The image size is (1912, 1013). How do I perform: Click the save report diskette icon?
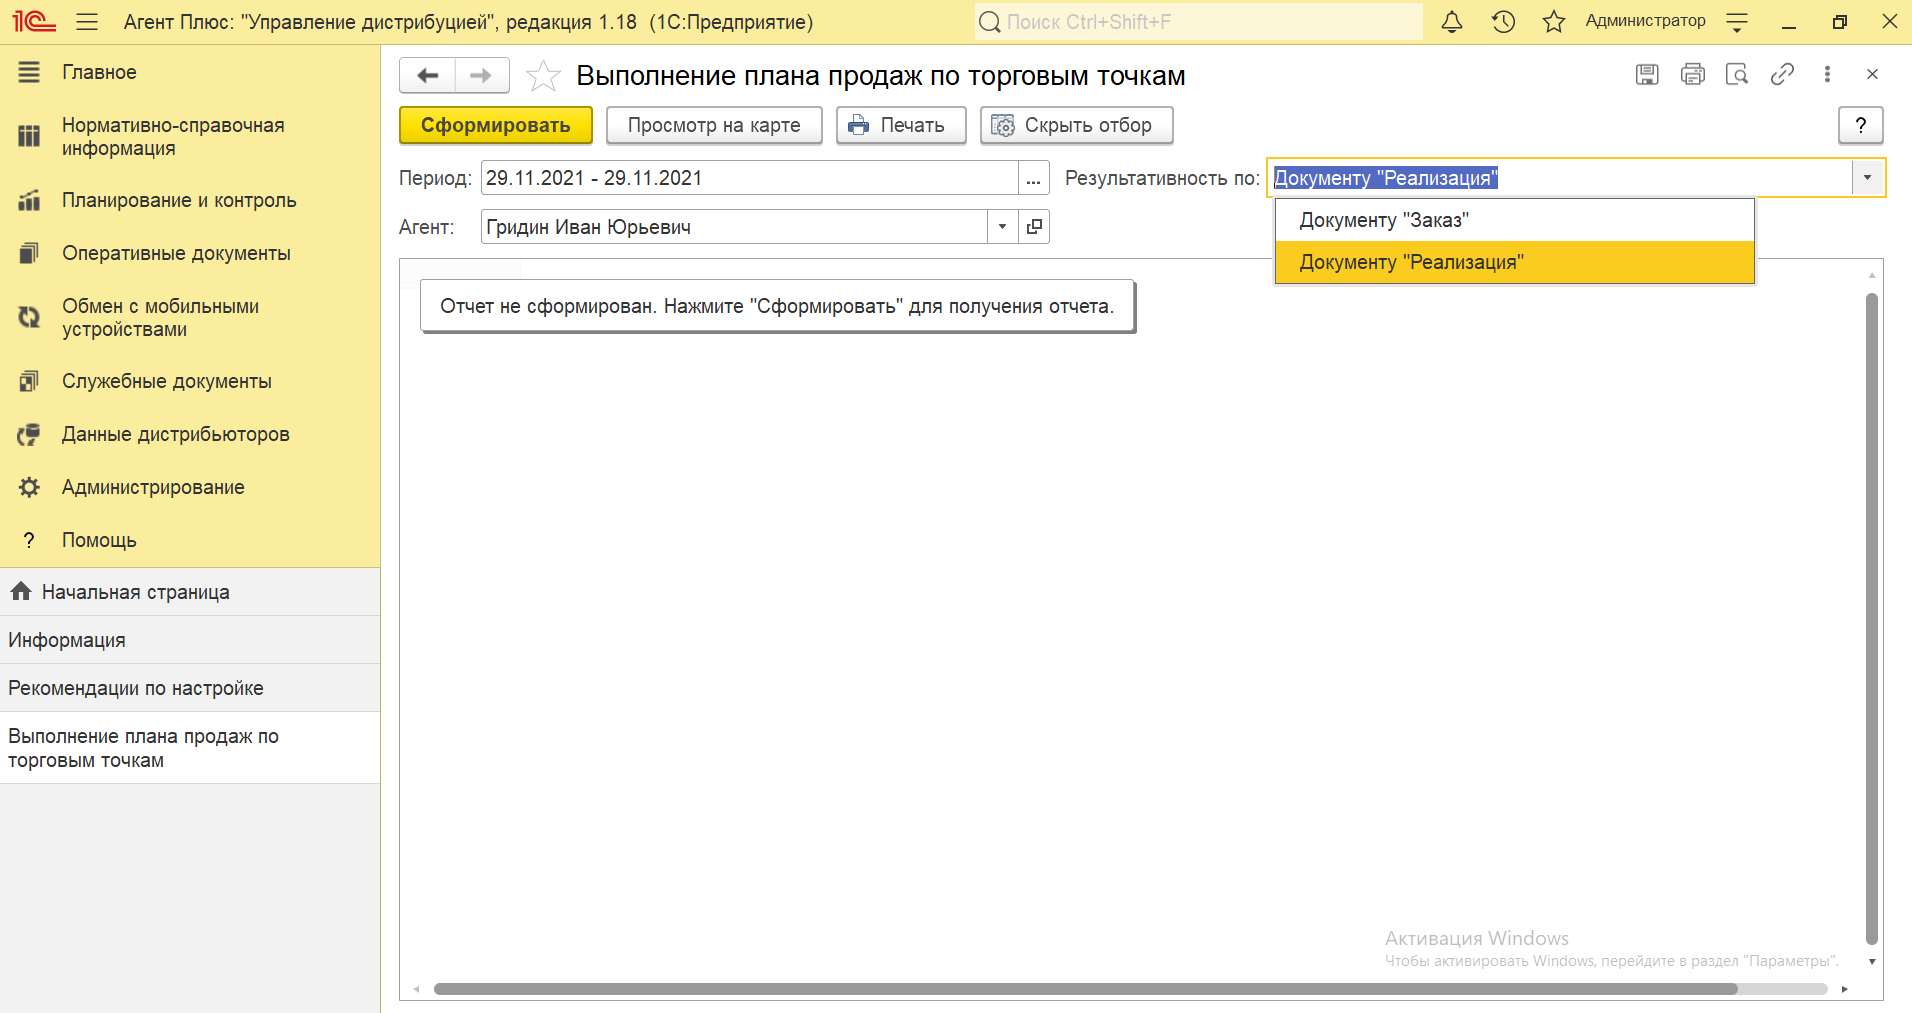click(1647, 74)
